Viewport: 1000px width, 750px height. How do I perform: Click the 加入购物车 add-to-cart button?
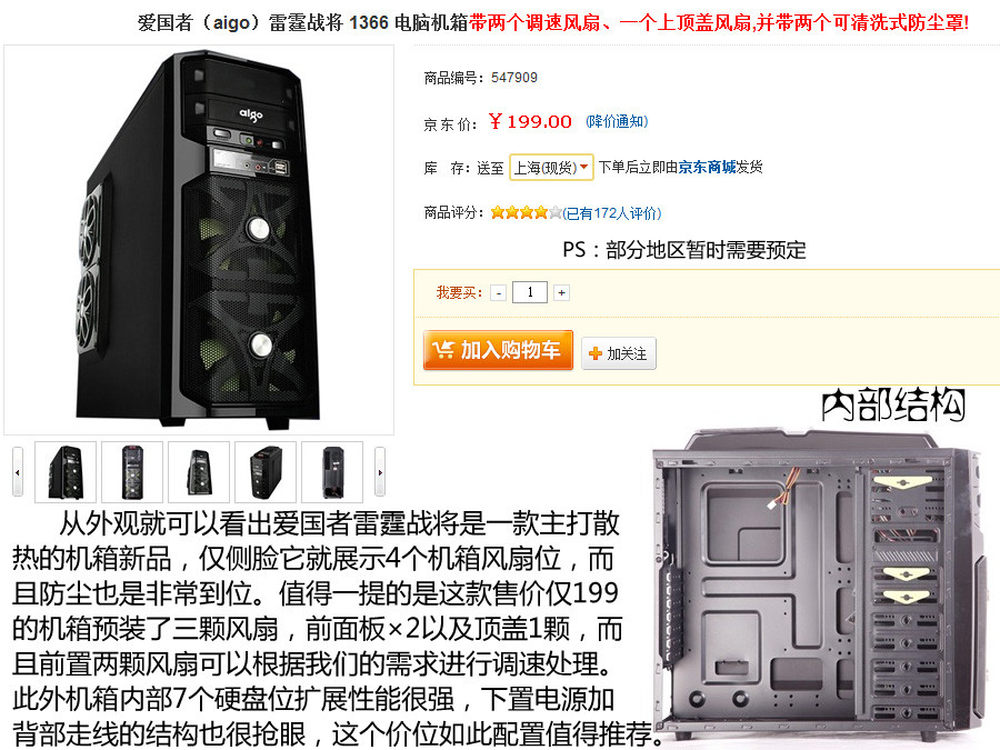click(498, 350)
